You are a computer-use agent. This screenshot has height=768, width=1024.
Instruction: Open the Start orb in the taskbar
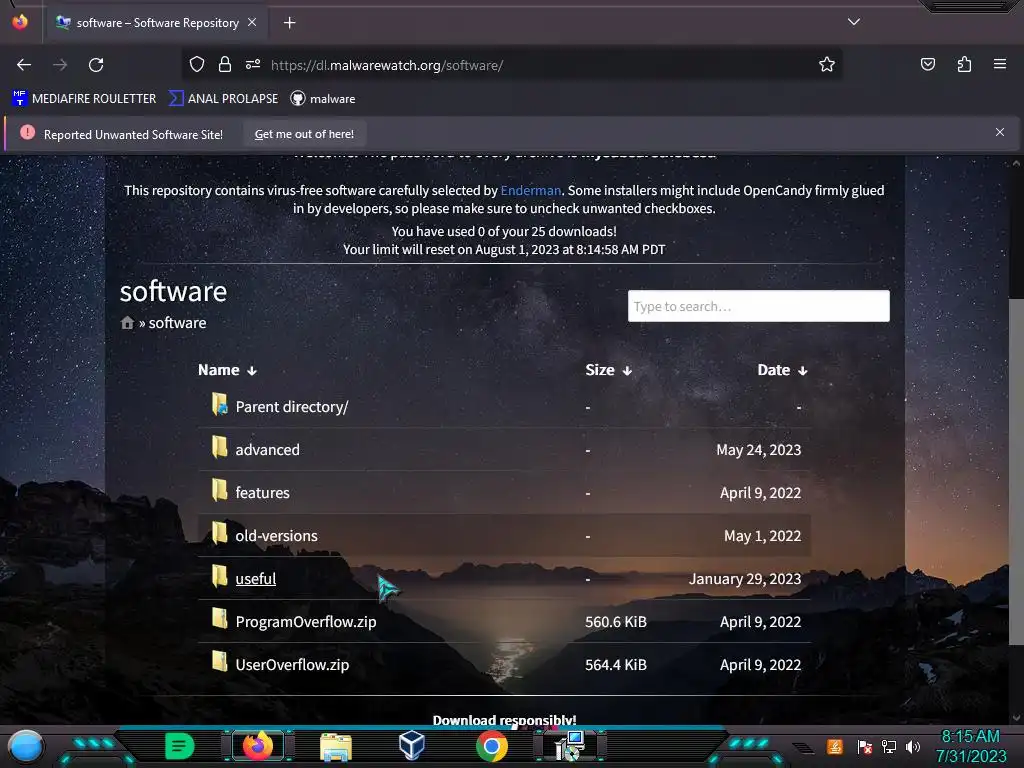click(x=26, y=746)
